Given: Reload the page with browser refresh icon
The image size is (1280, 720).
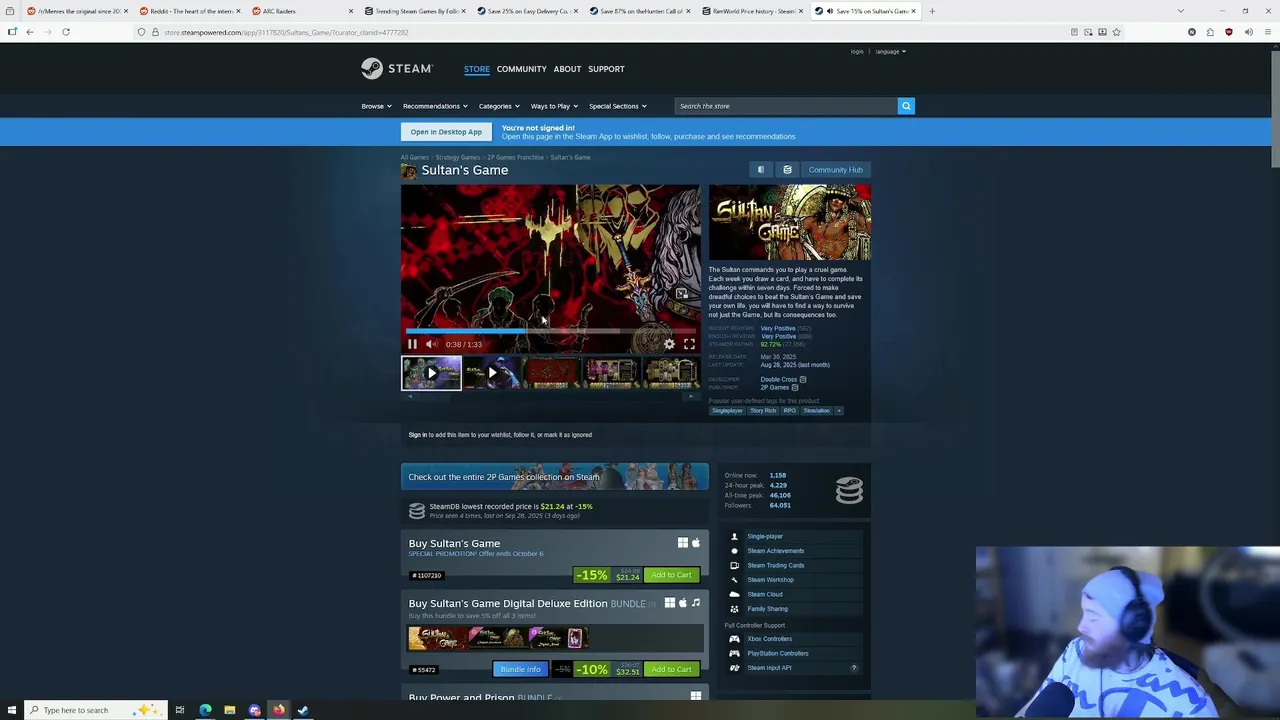Looking at the screenshot, I should [66, 32].
